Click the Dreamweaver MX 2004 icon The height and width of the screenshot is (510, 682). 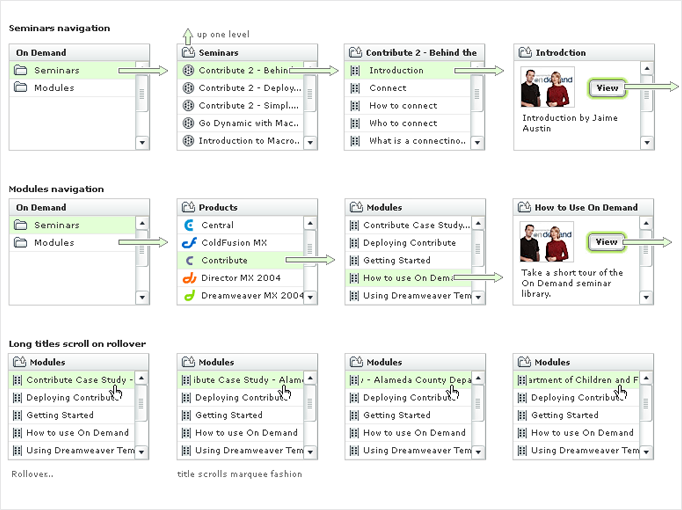tap(188, 295)
